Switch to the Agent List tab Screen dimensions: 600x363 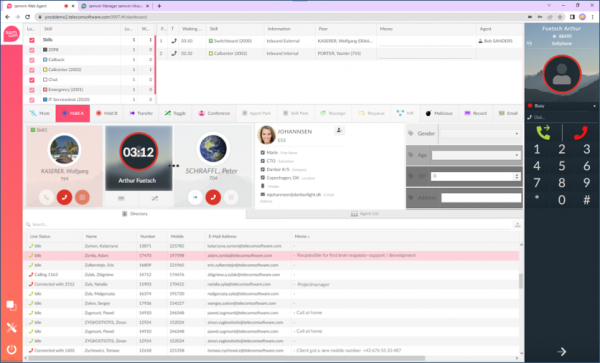pyautogui.click(x=365, y=214)
